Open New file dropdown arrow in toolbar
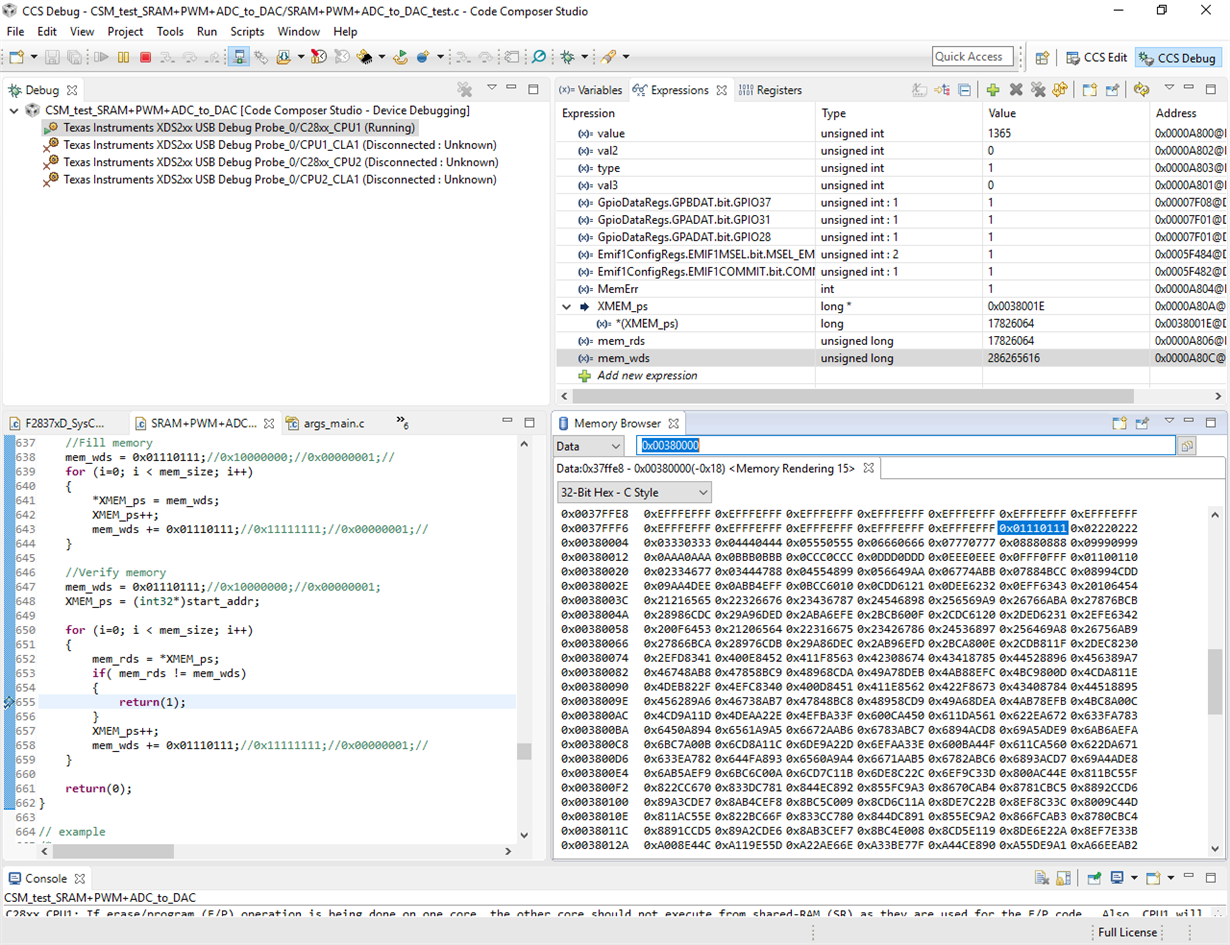 point(34,57)
